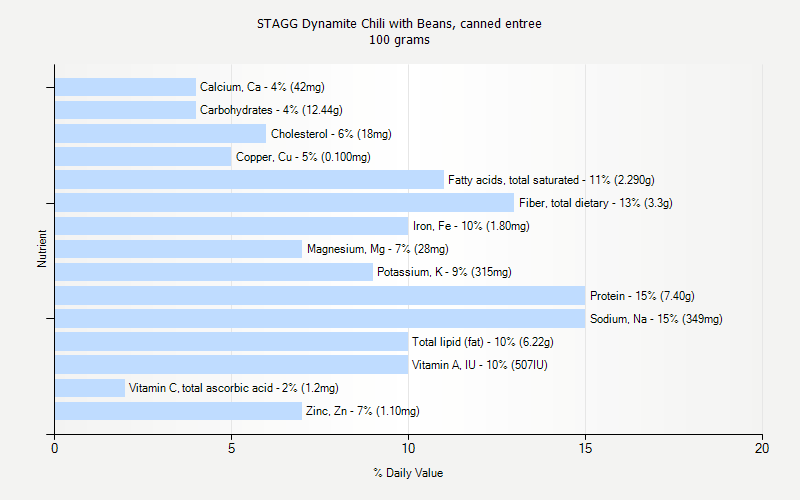This screenshot has width=800, height=500.
Task: Click the Cholesterol 6% bar
Action: tap(161, 134)
